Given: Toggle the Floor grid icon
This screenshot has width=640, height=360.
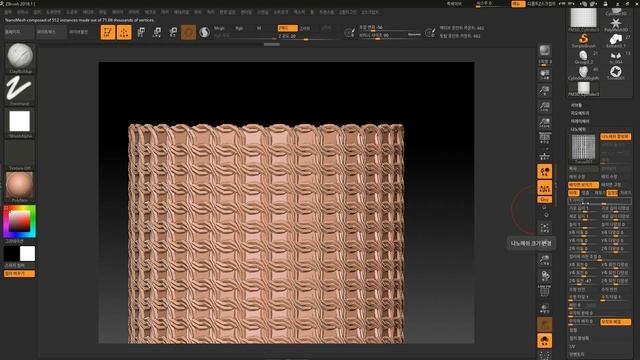Looking at the screenshot, I should (x=544, y=156).
